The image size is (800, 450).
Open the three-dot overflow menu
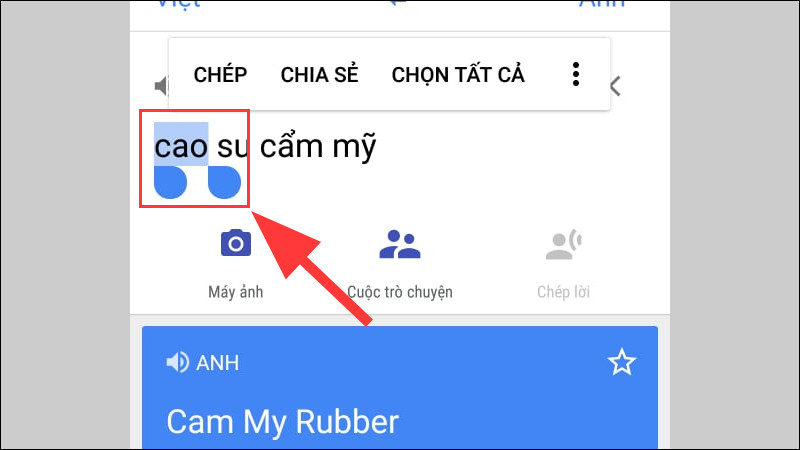click(x=576, y=74)
